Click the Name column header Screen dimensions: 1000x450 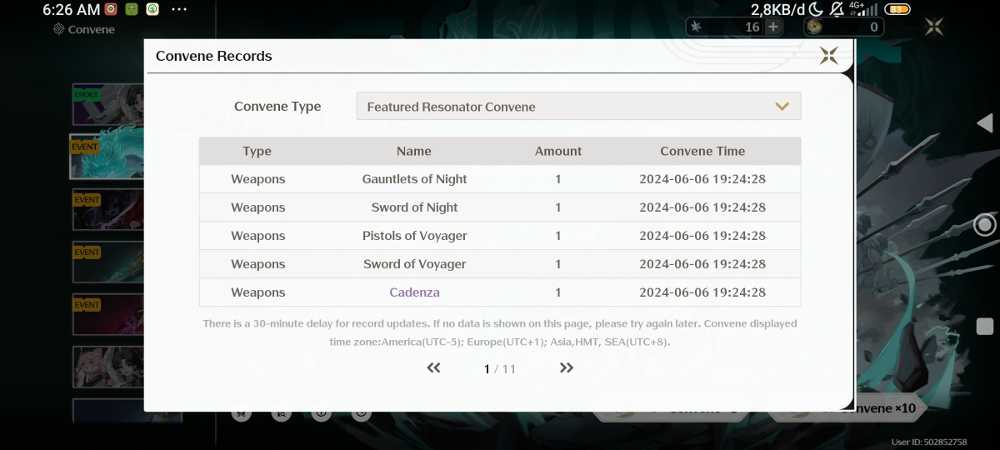coord(414,151)
